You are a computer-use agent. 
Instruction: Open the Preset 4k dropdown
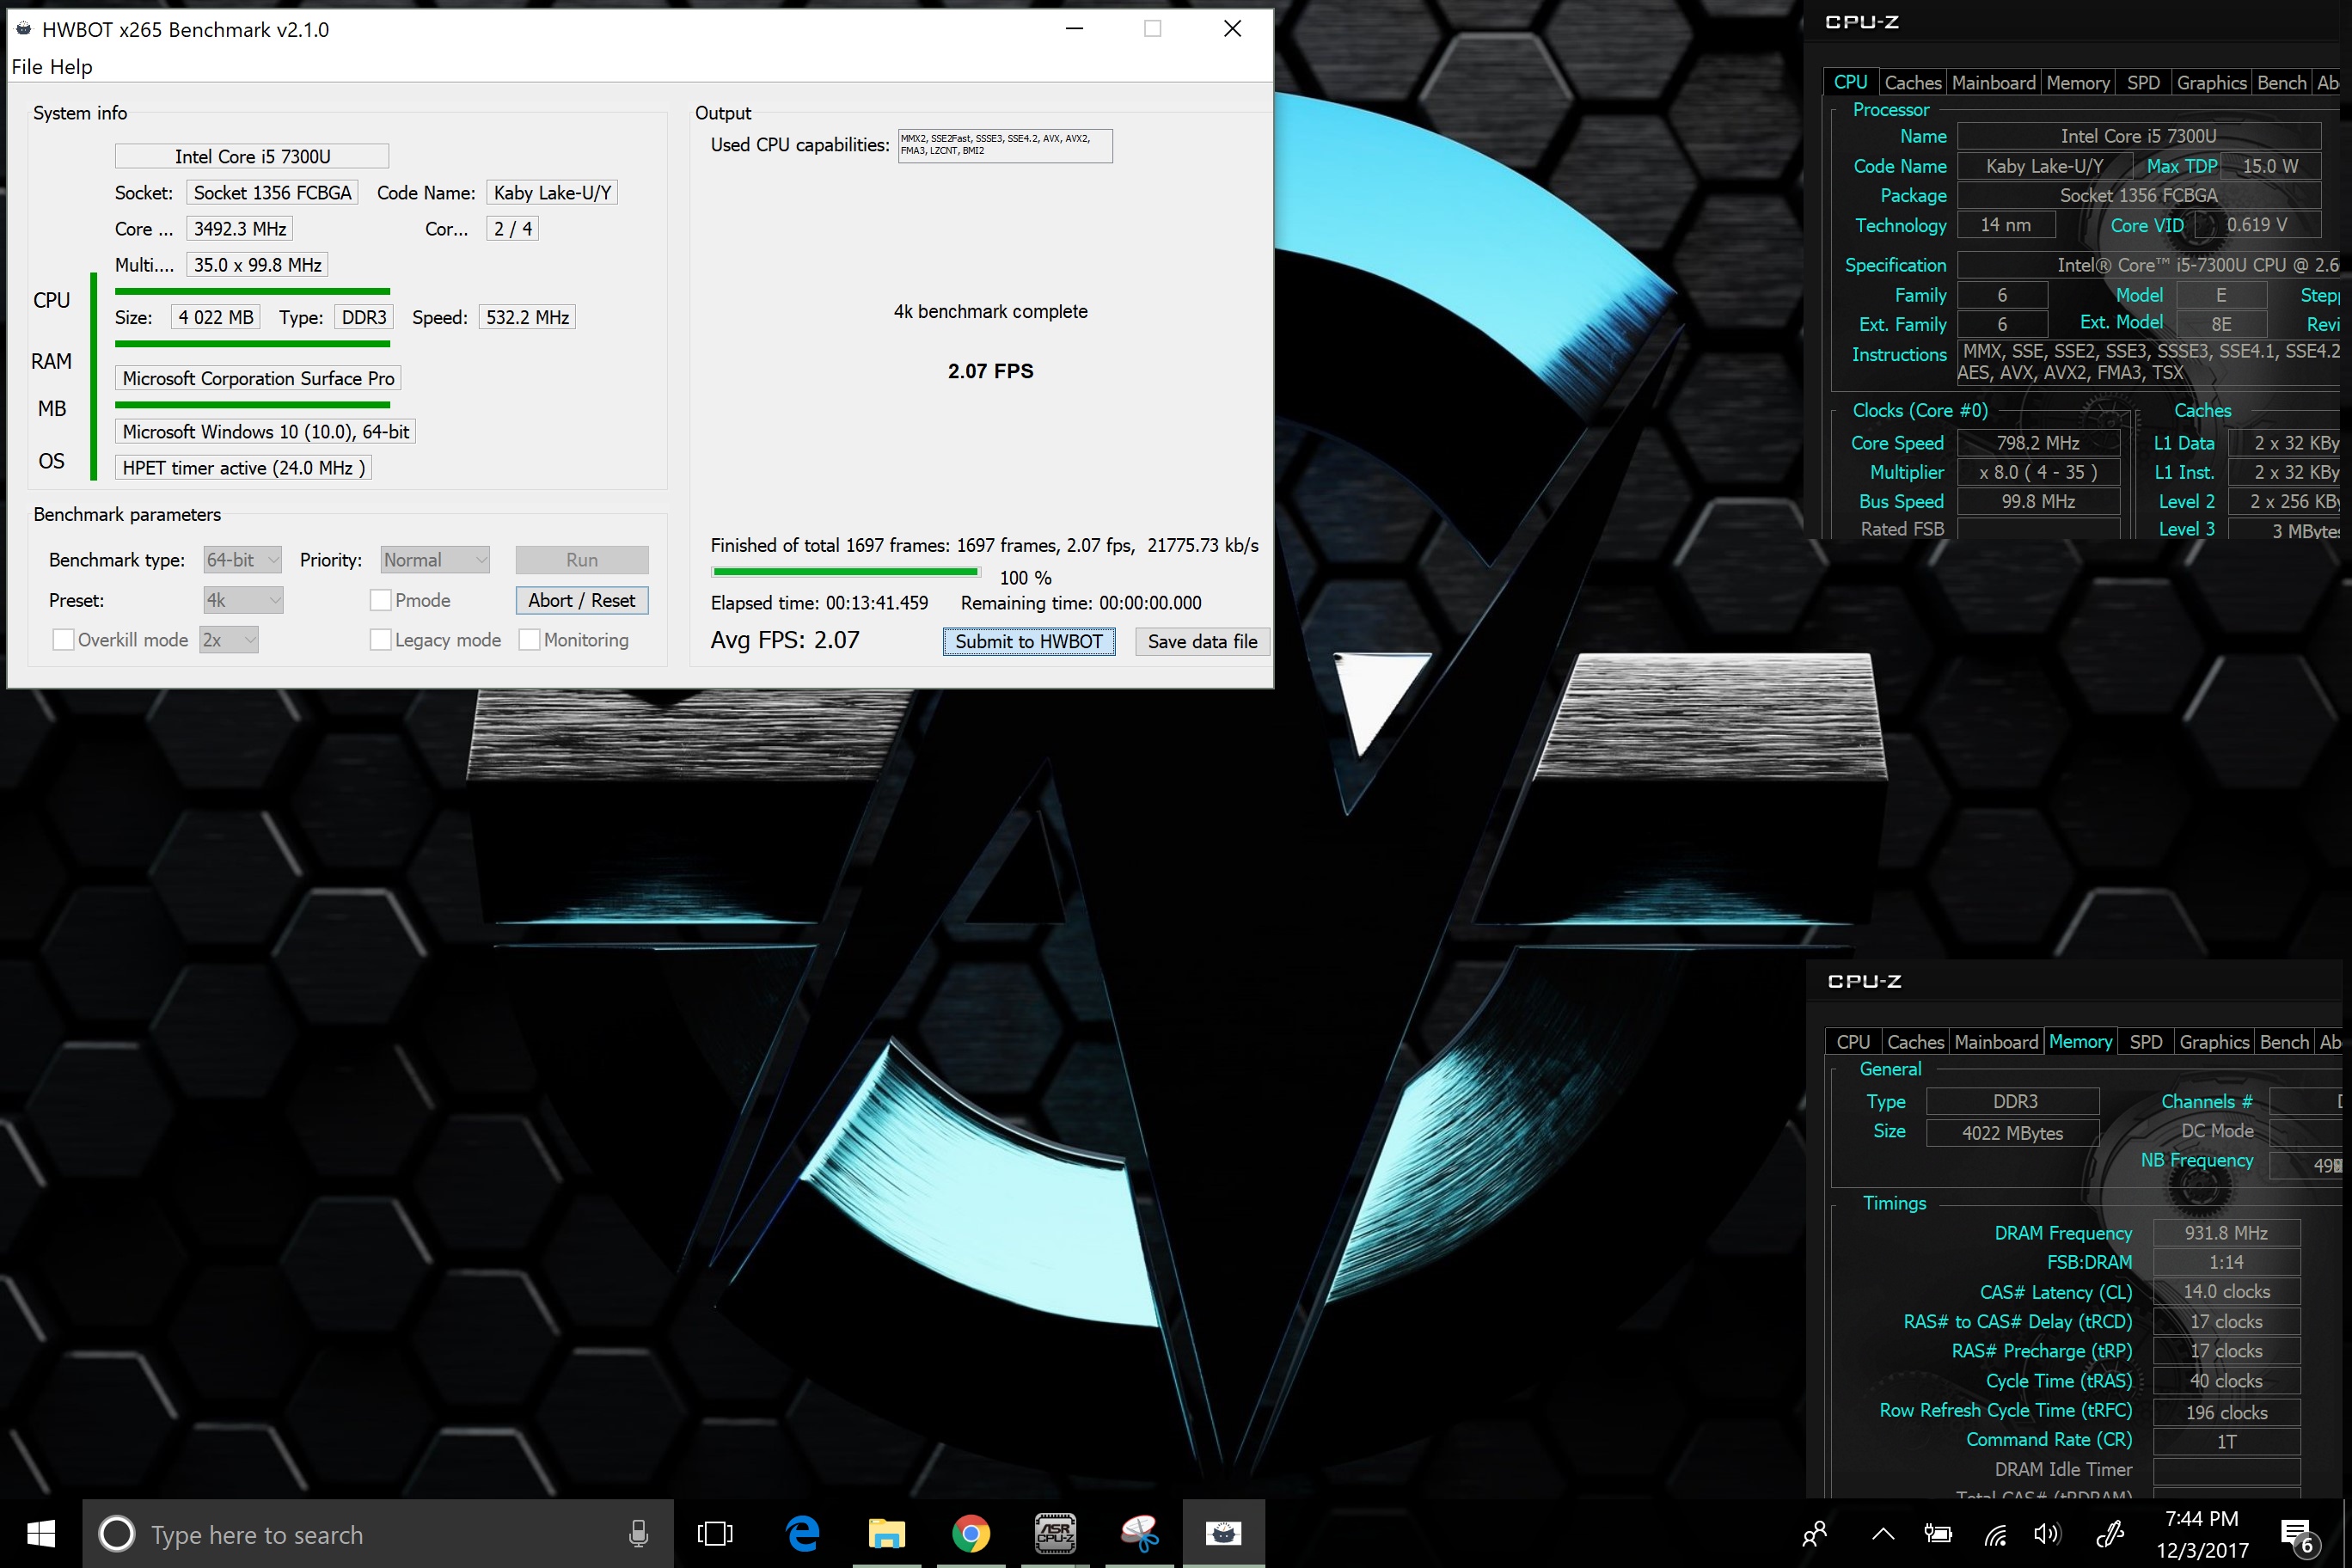(243, 600)
